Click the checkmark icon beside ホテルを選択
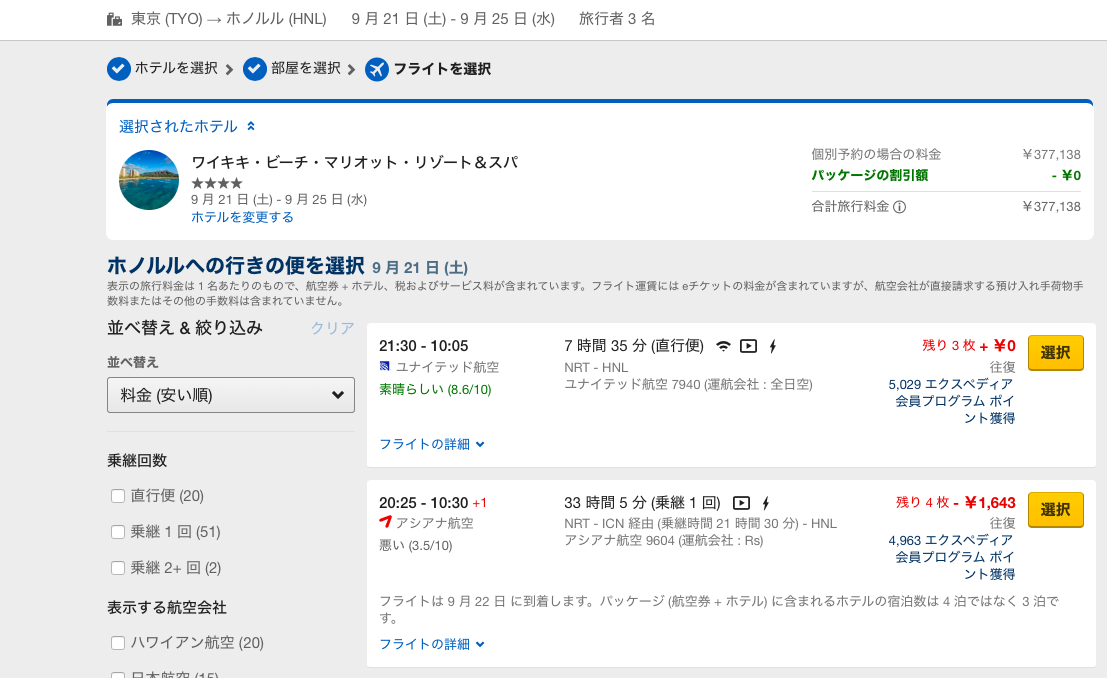Image resolution: width=1107 pixels, height=678 pixels. [x=118, y=70]
